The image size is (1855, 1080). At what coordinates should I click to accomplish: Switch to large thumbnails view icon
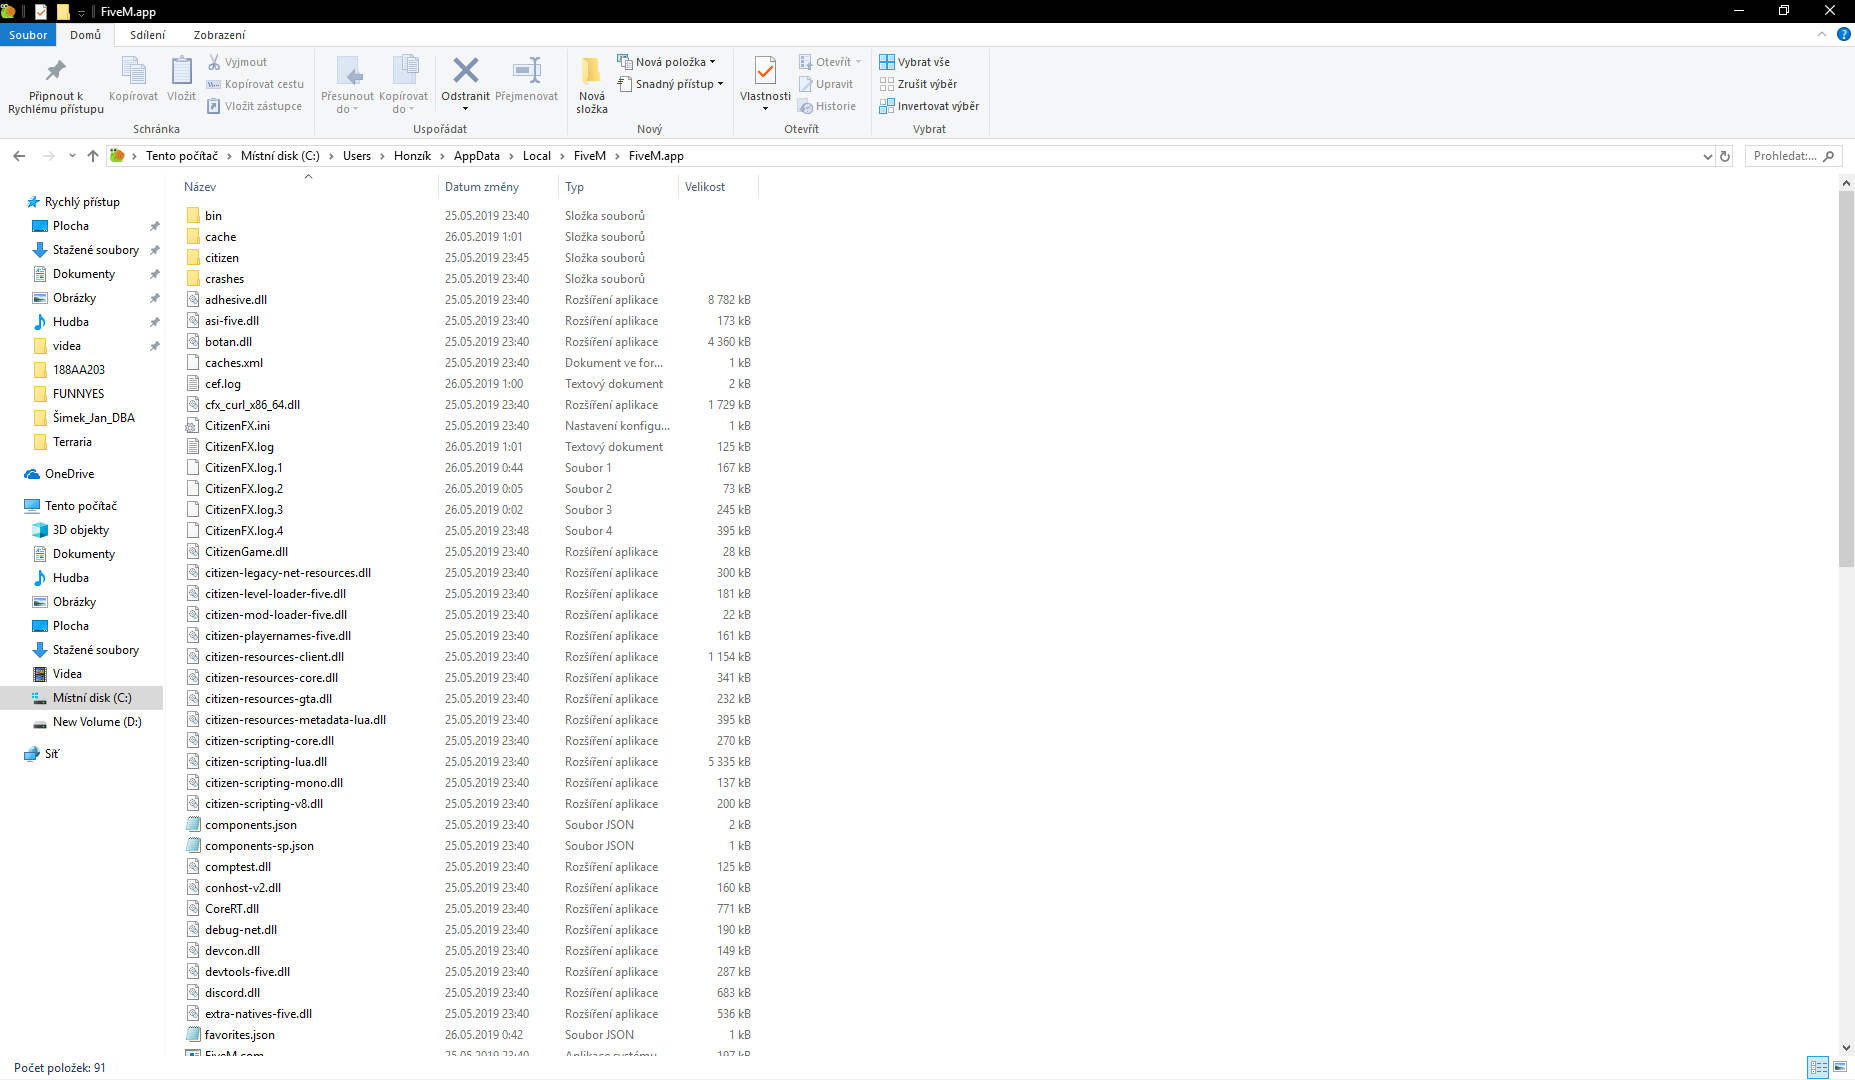1840,1067
